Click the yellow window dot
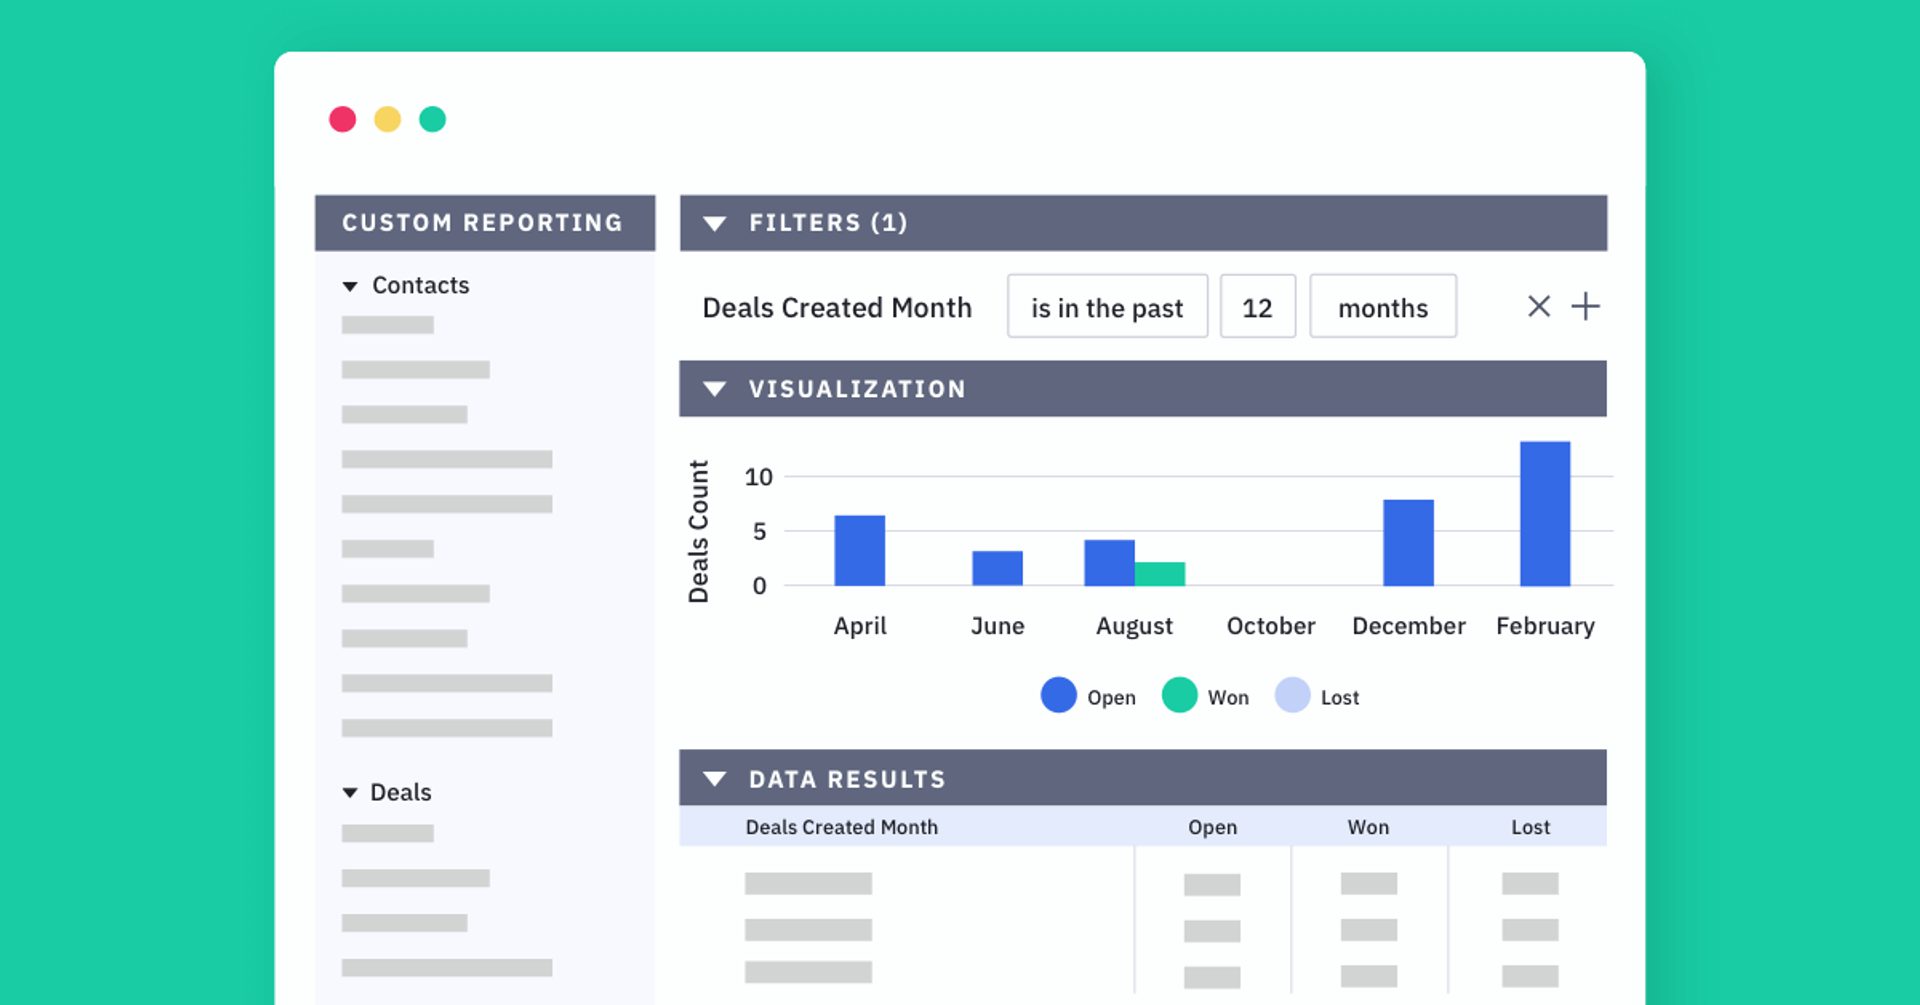1920x1005 pixels. pos(388,120)
